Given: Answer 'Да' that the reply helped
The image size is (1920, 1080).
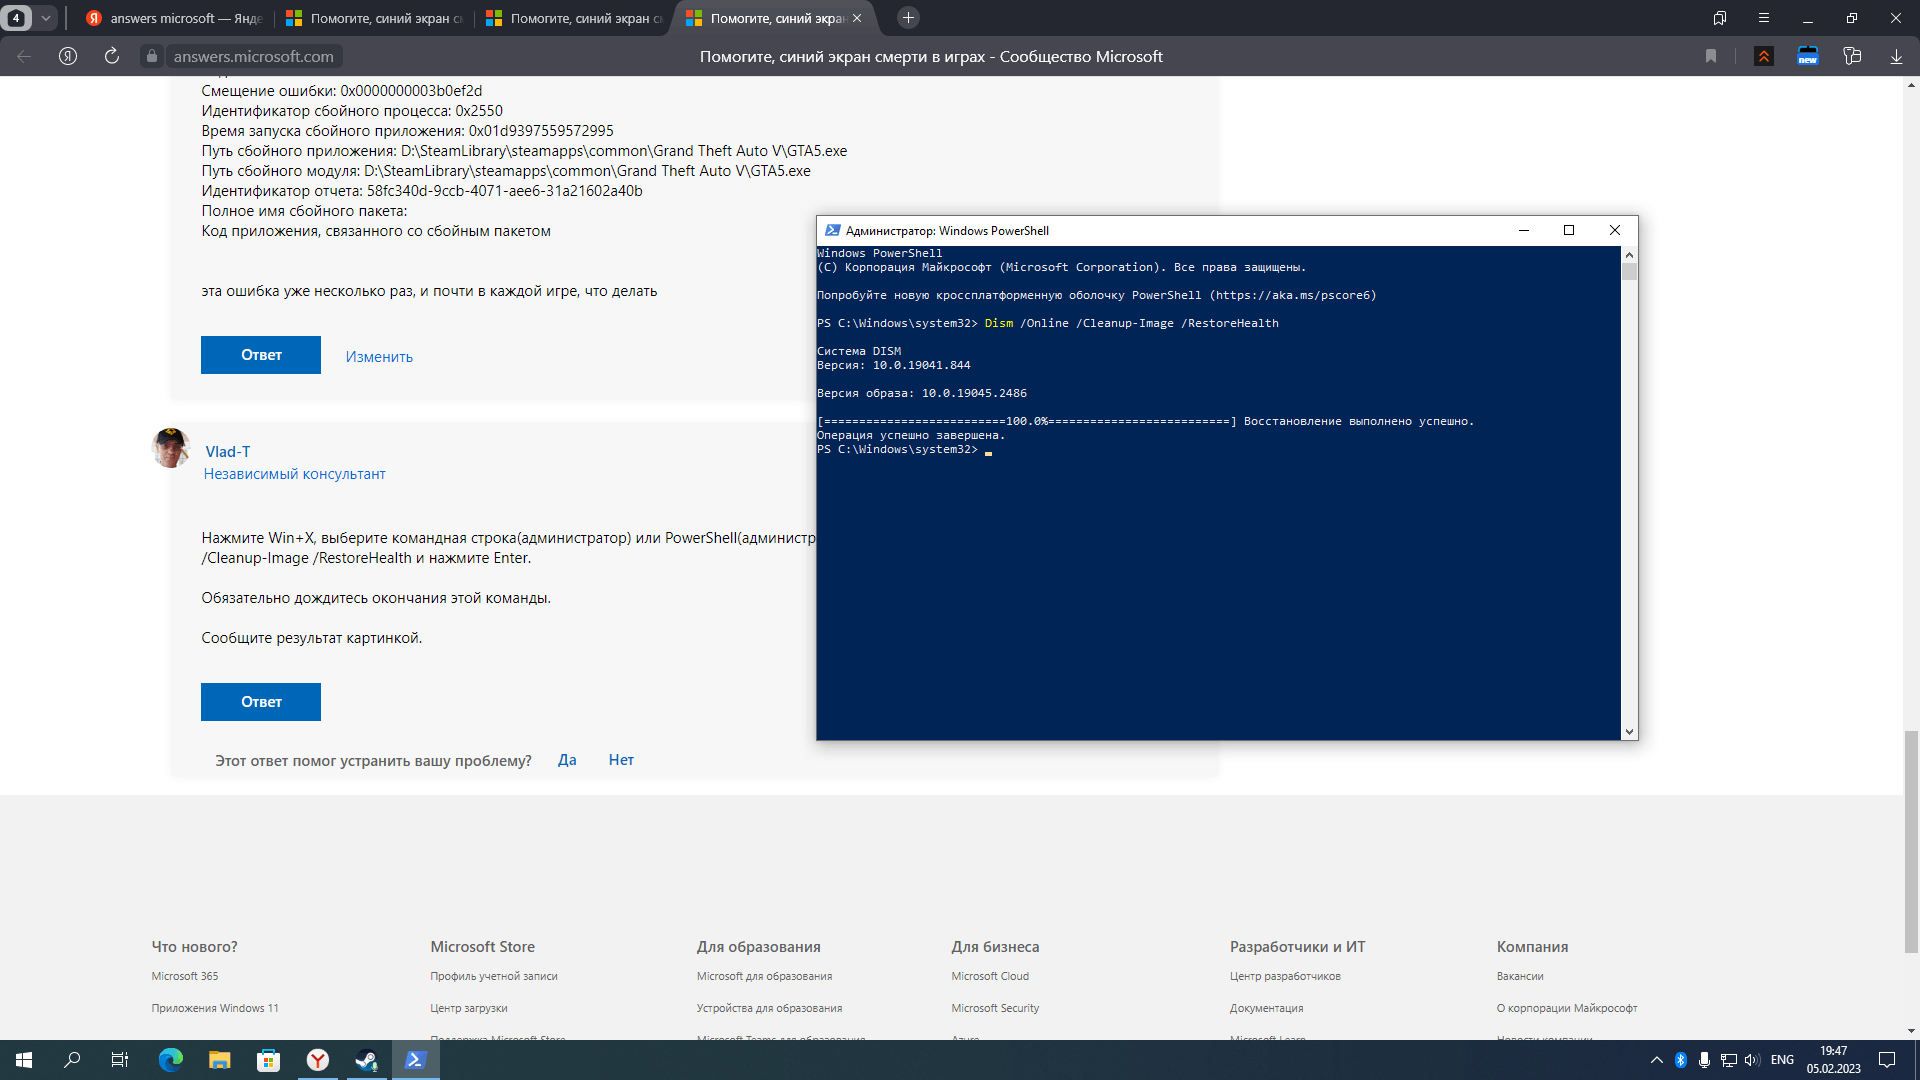Looking at the screenshot, I should [567, 760].
